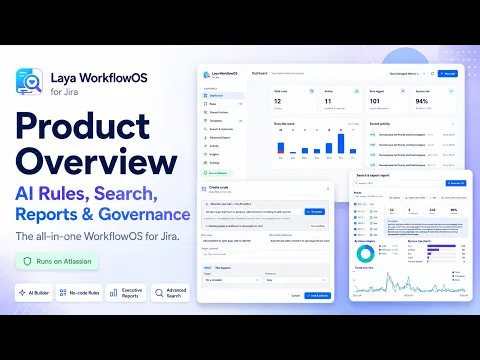This screenshot has width=480, height=360.
Task: Click the Rules icon in the app sidebar
Action: (x=205, y=104)
